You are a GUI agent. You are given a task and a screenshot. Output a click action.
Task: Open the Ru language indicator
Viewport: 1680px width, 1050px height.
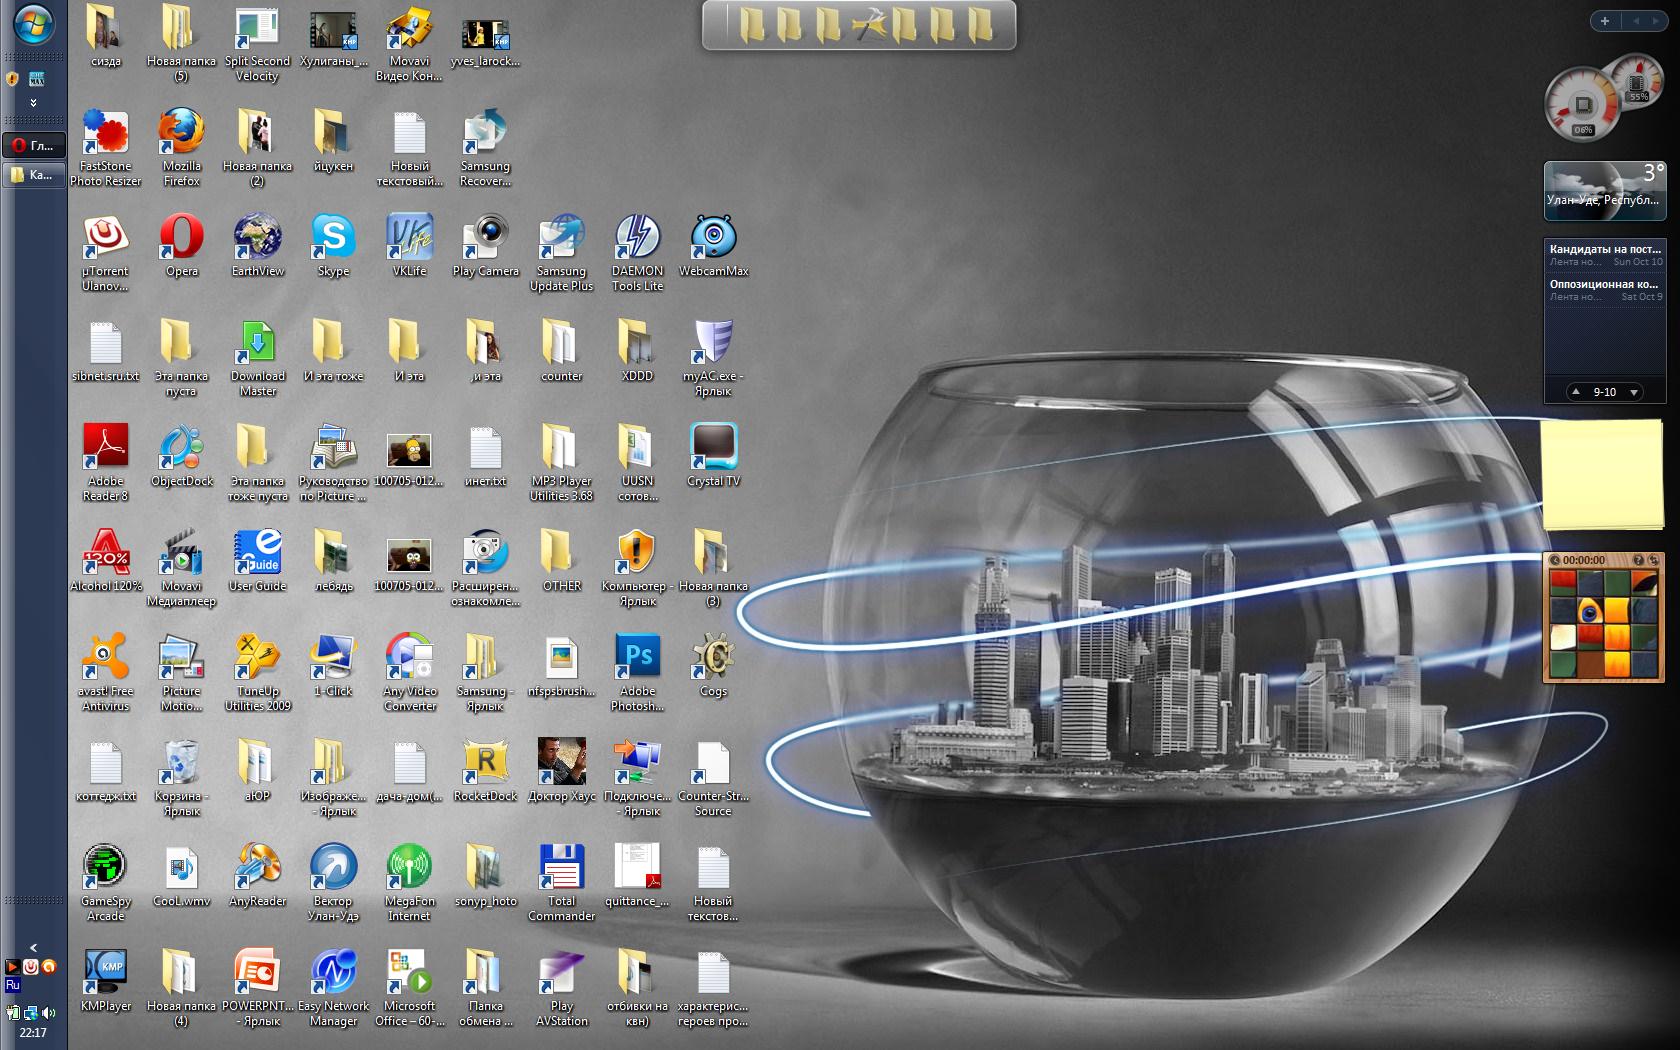coord(13,985)
